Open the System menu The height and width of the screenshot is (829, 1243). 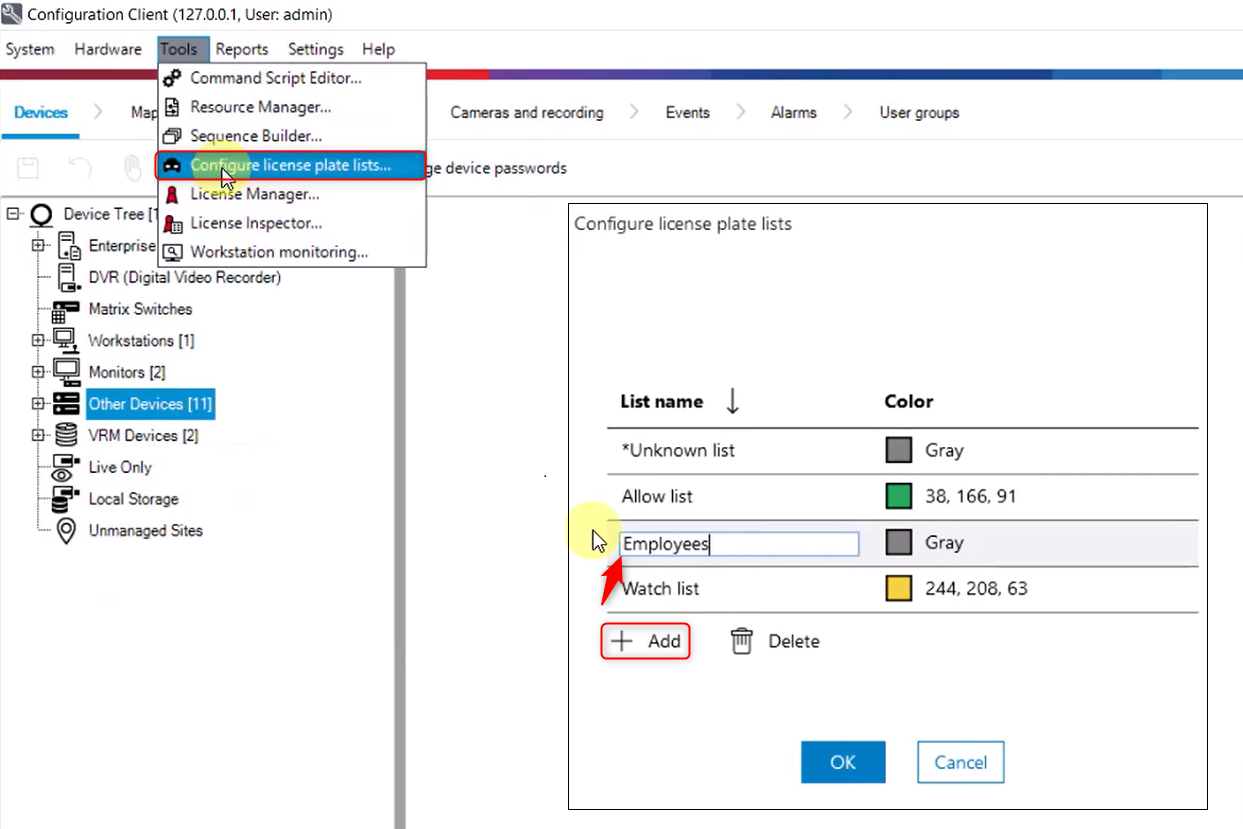(x=30, y=49)
